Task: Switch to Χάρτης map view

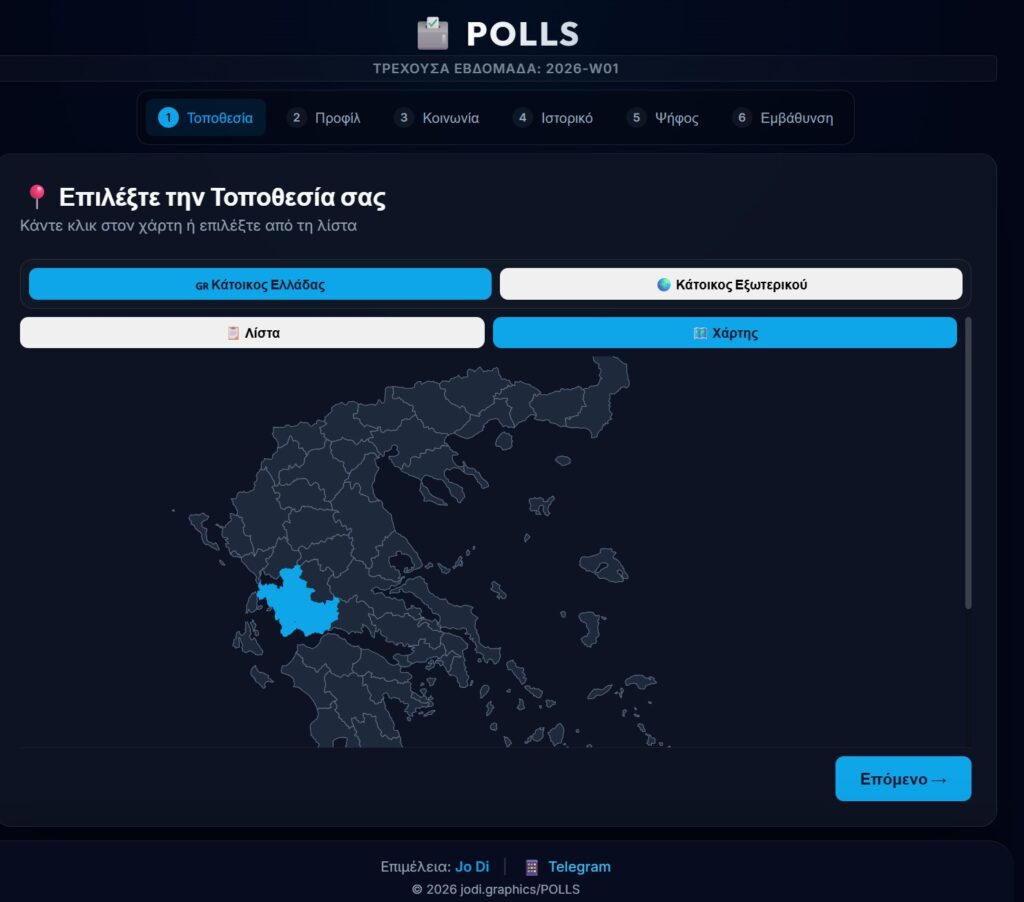Action: [x=725, y=333]
